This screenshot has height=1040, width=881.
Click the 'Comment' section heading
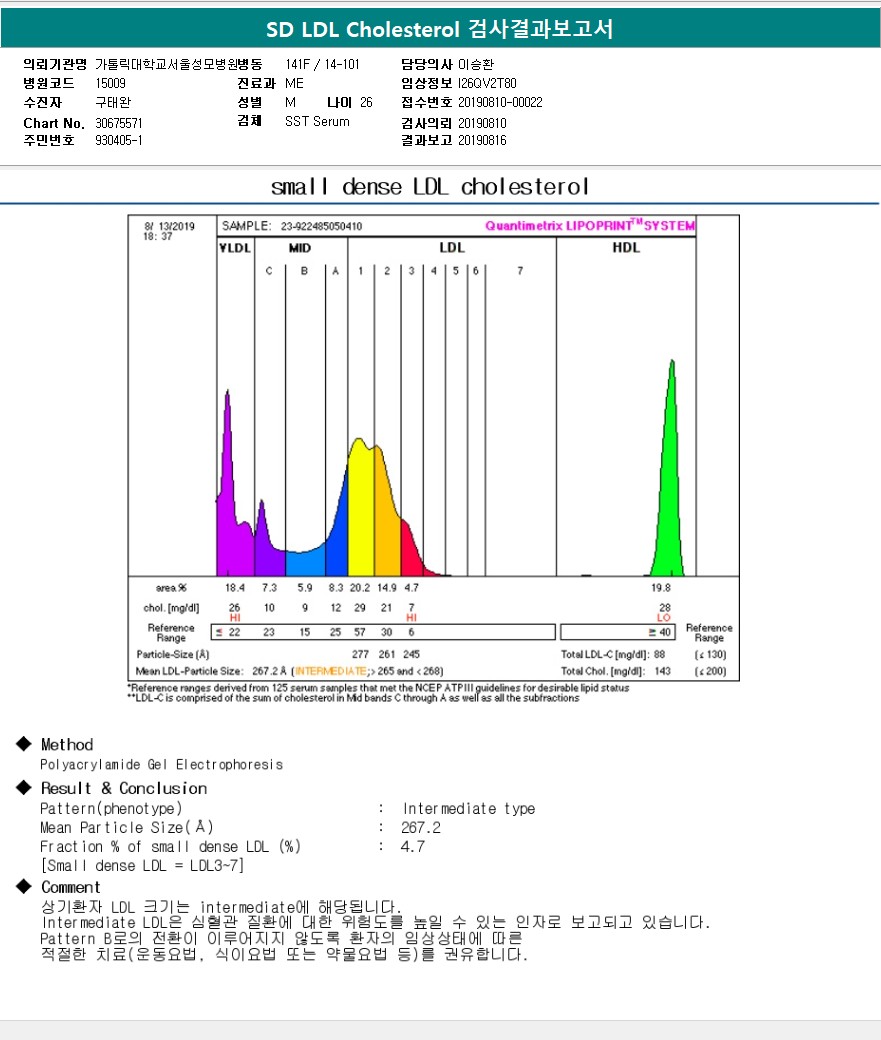70,887
